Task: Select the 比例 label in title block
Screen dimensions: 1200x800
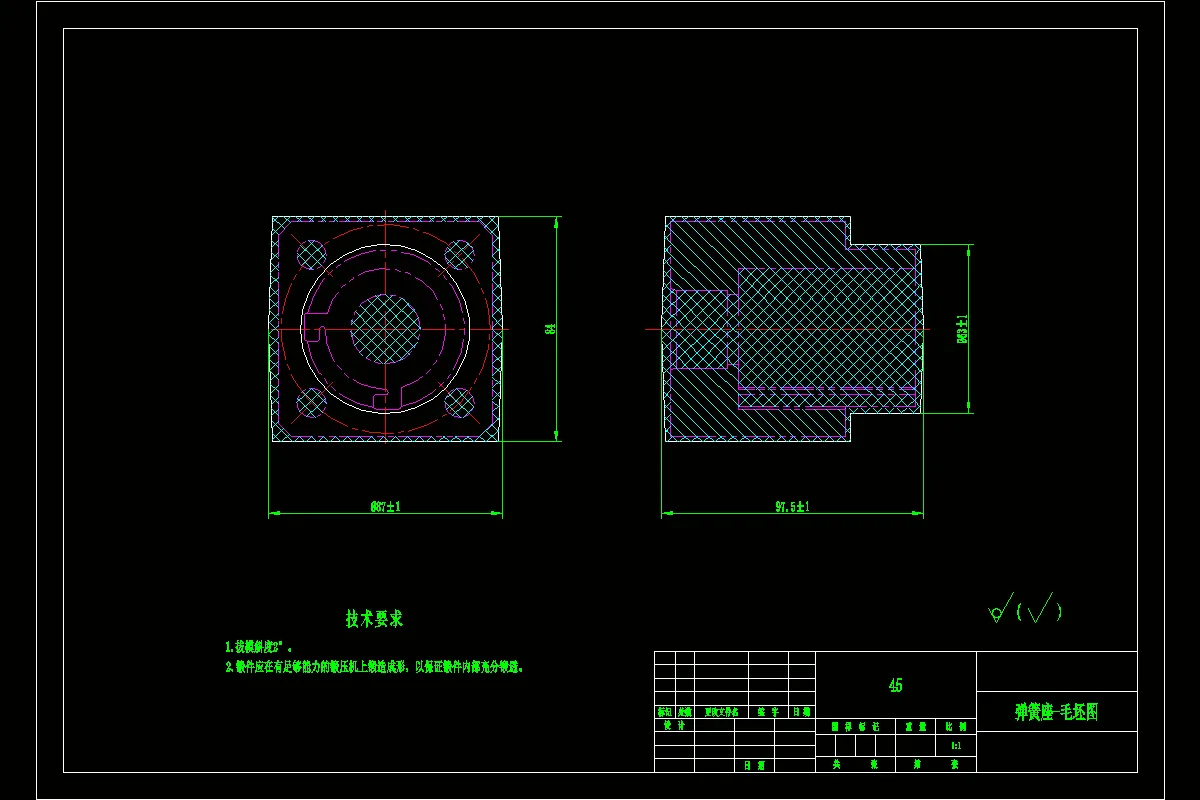Action: click(955, 727)
